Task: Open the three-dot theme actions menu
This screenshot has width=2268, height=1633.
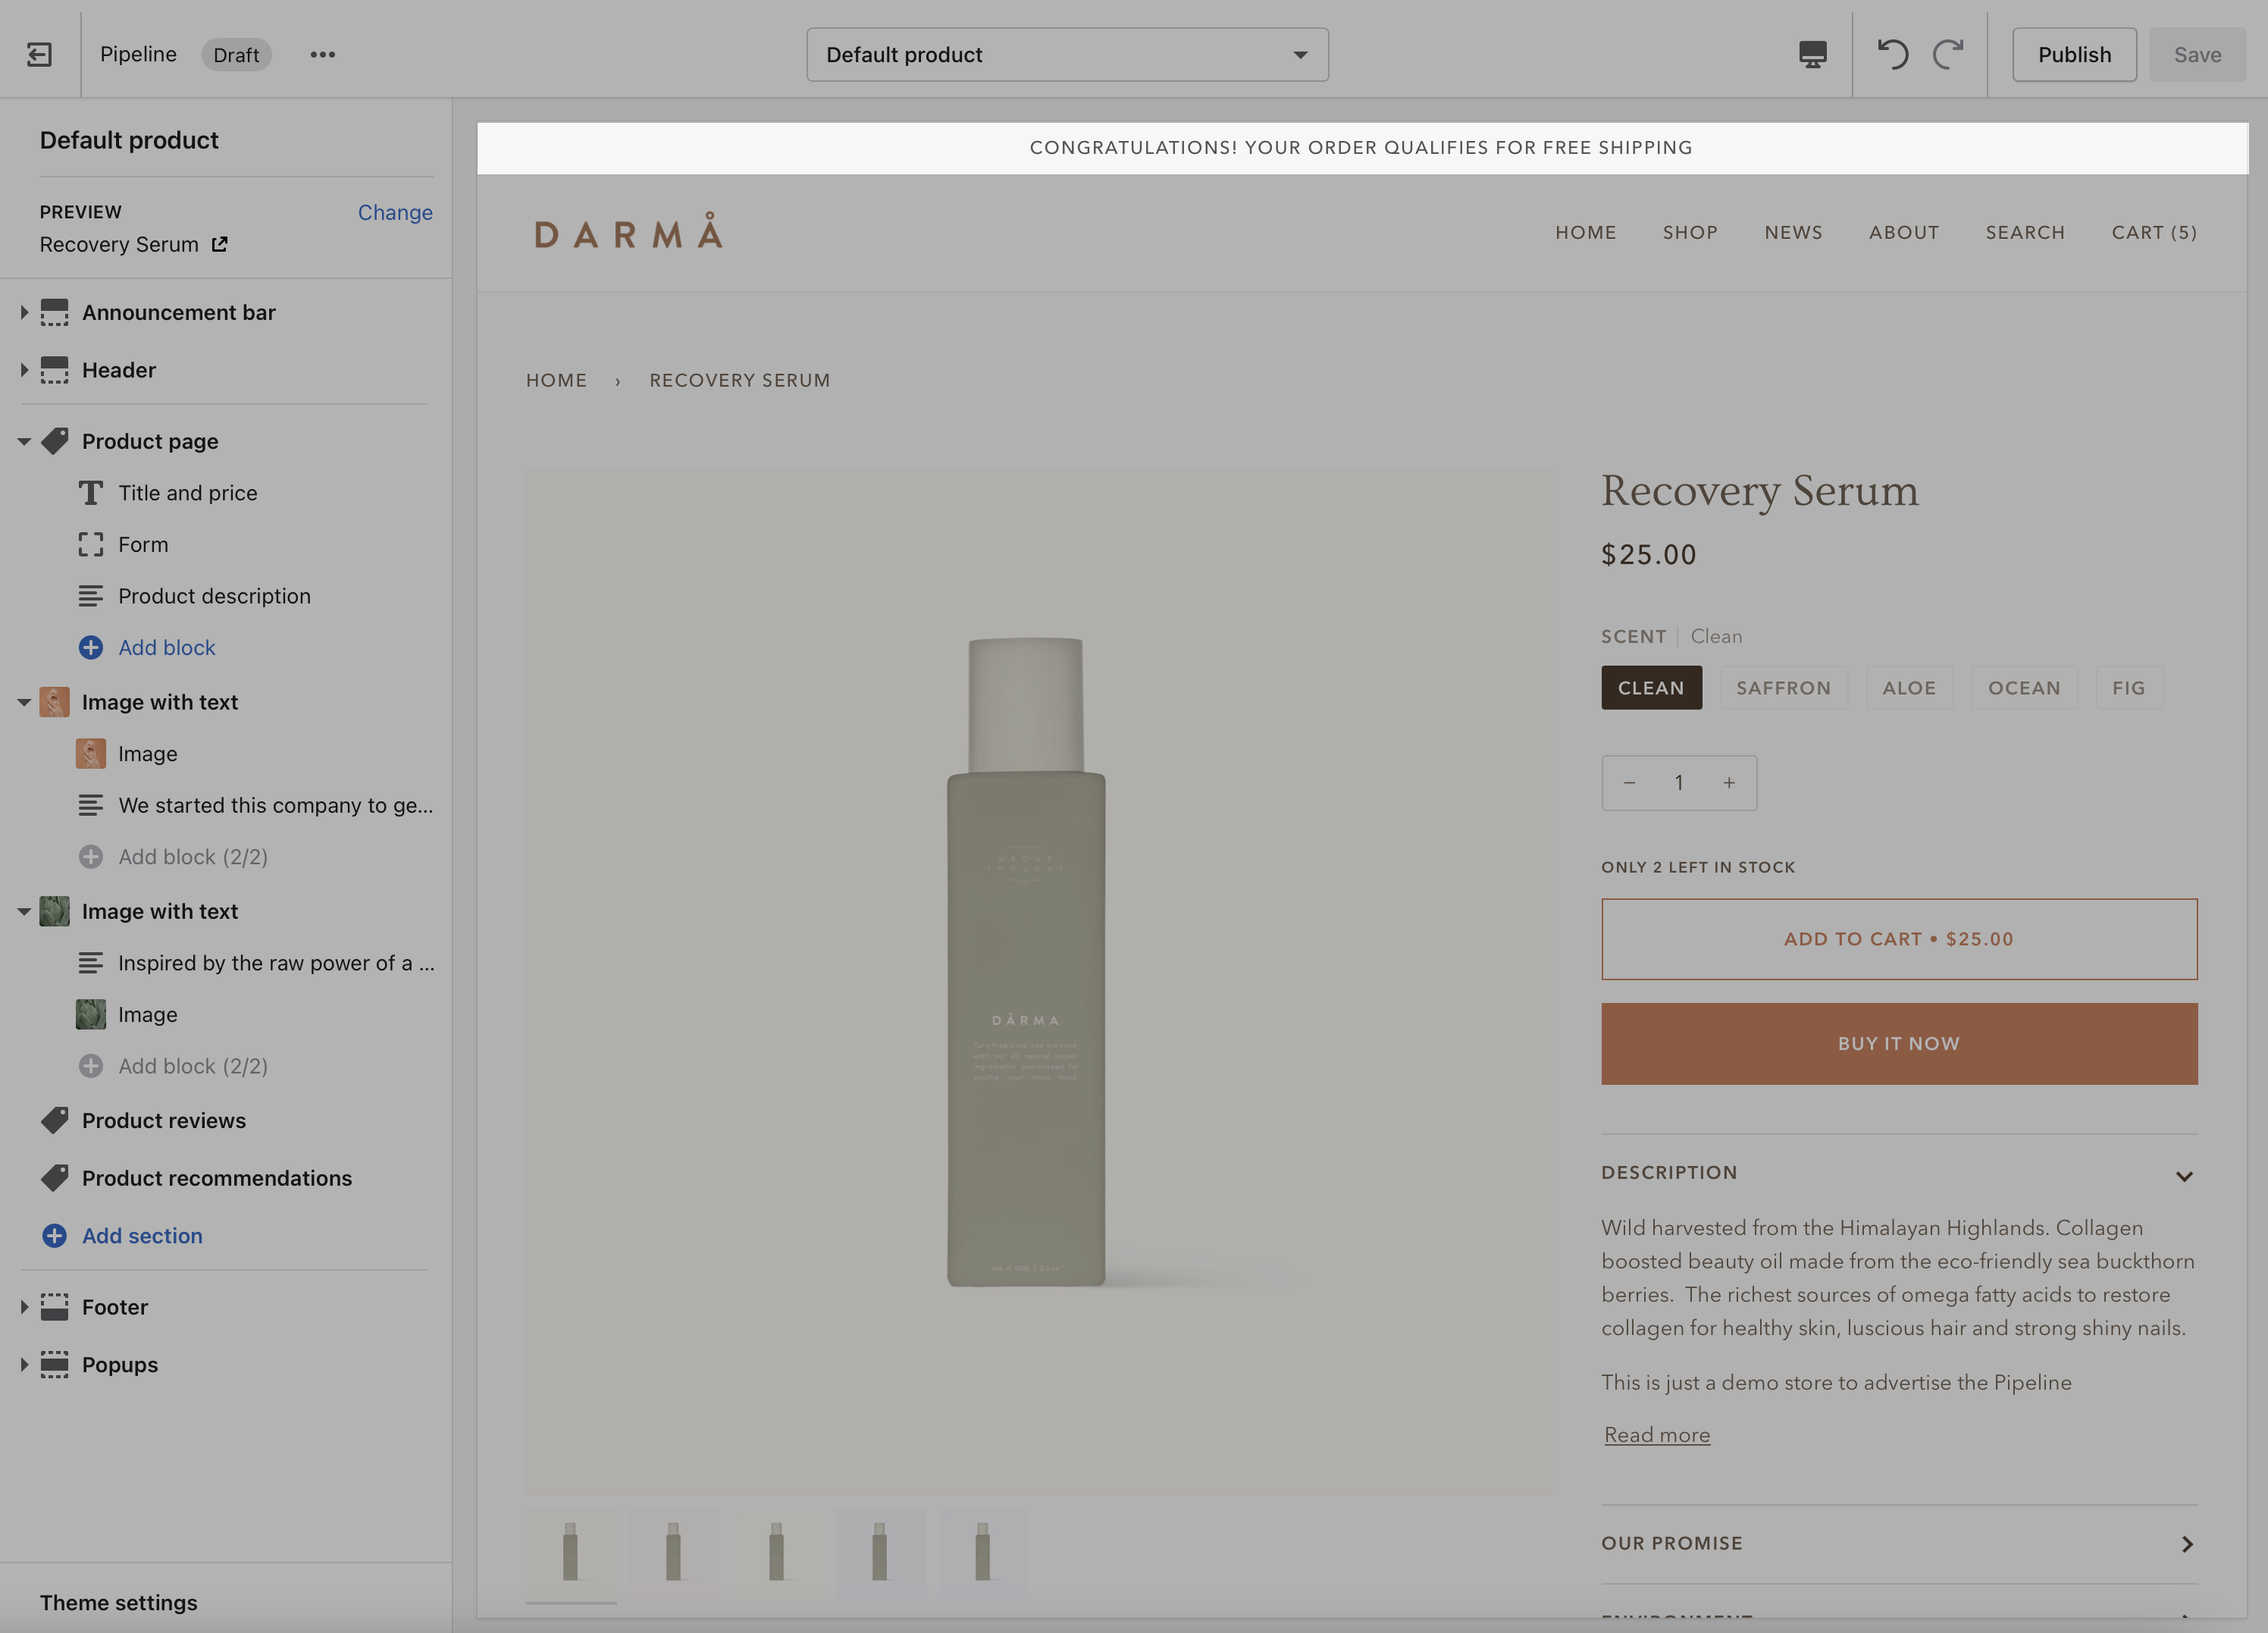Action: coord(322,54)
